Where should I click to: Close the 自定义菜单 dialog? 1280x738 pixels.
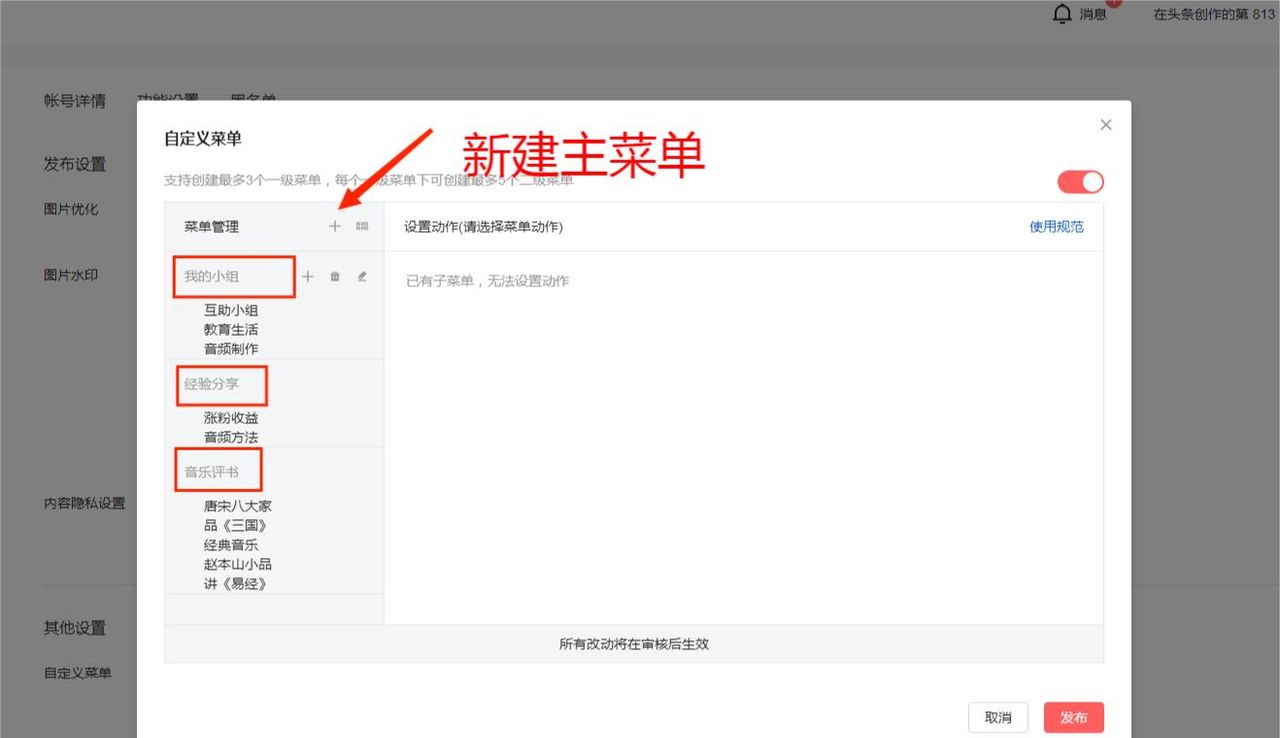1106,125
